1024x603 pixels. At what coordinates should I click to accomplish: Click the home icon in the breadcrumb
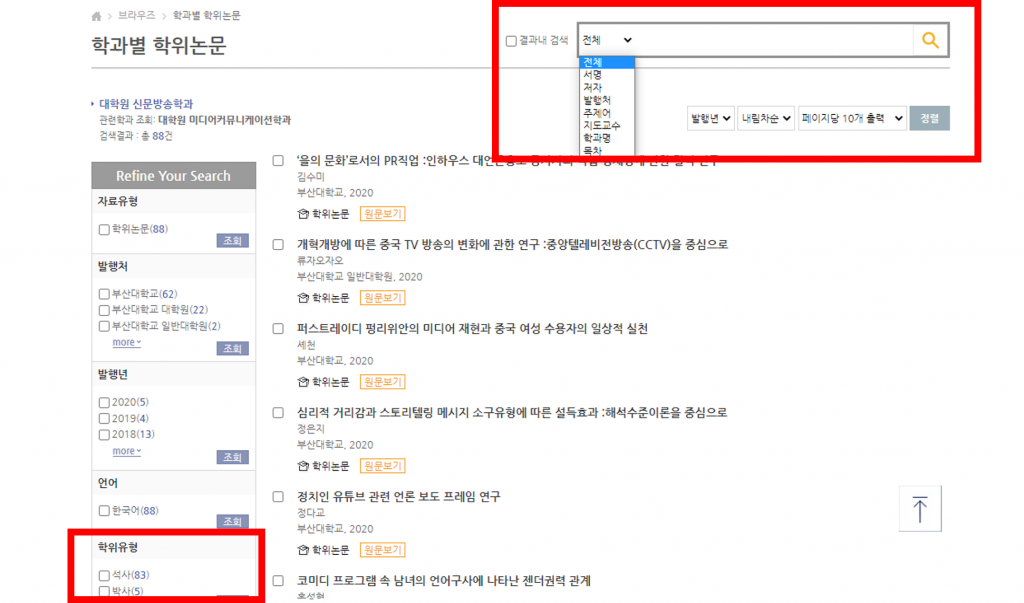(96, 17)
